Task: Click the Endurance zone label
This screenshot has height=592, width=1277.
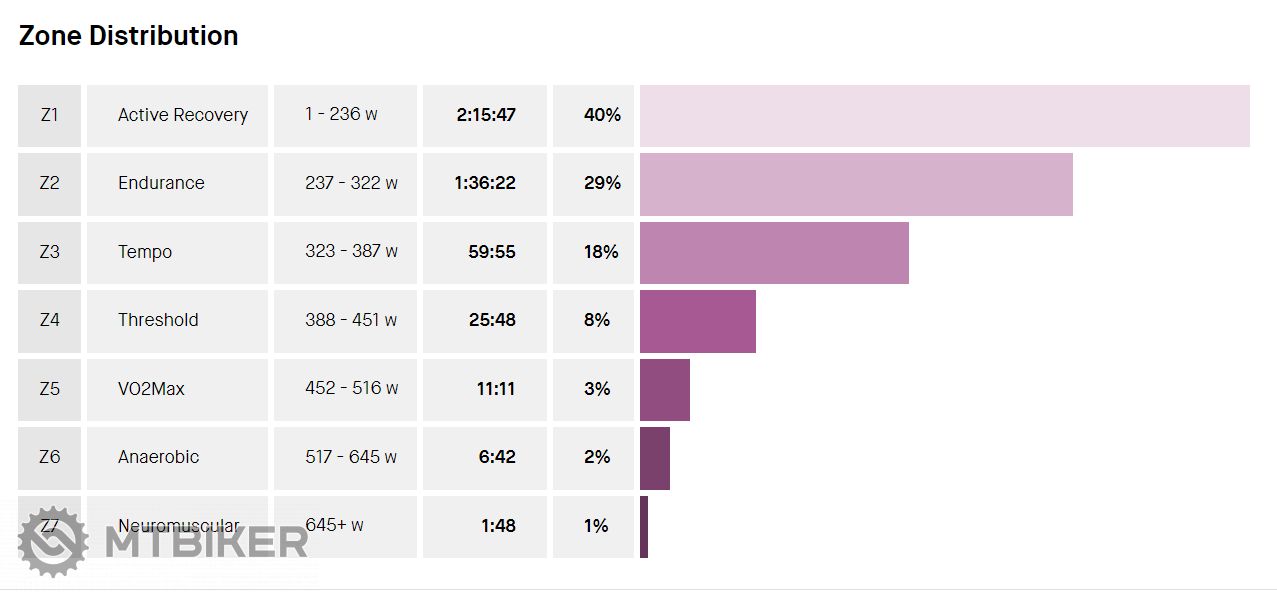Action: tap(161, 183)
